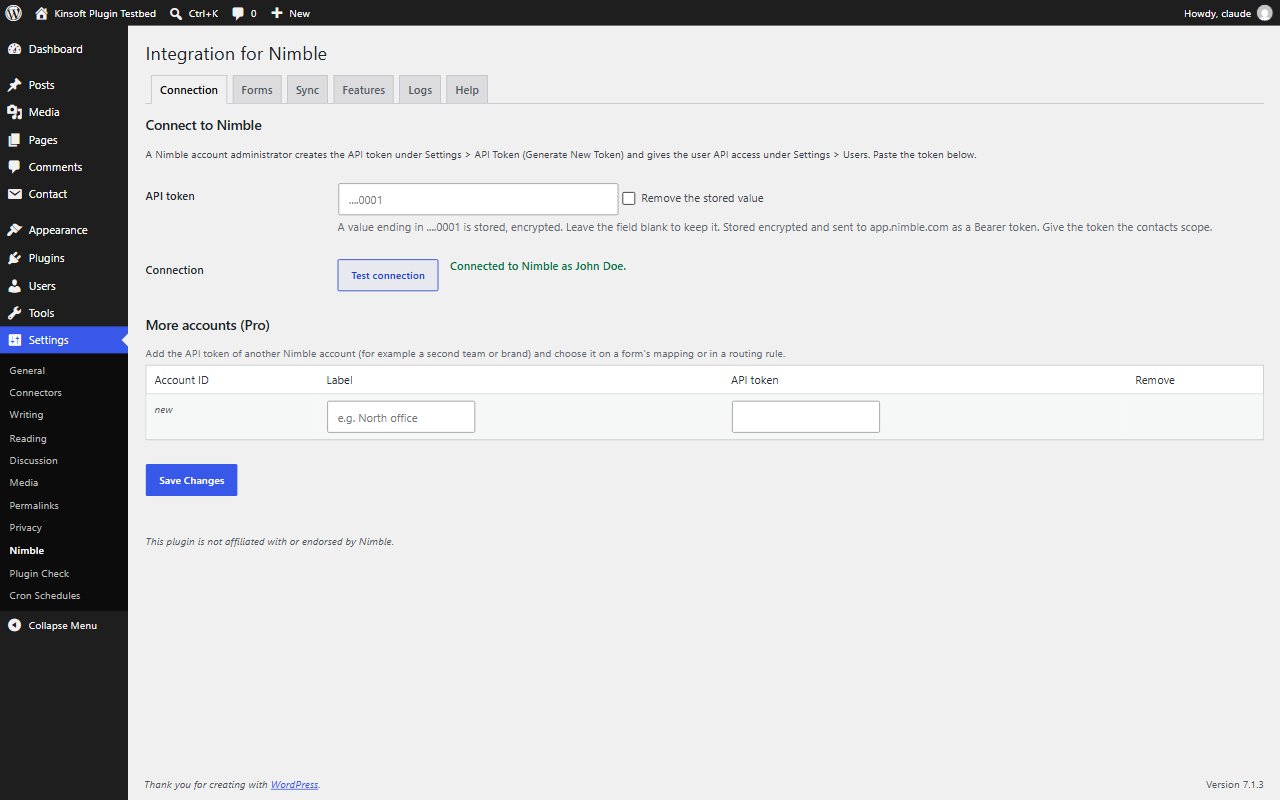This screenshot has width=1280, height=800.
Task: Click the home icon for Kinsoft Plugin Testbed
Action: pos(41,13)
